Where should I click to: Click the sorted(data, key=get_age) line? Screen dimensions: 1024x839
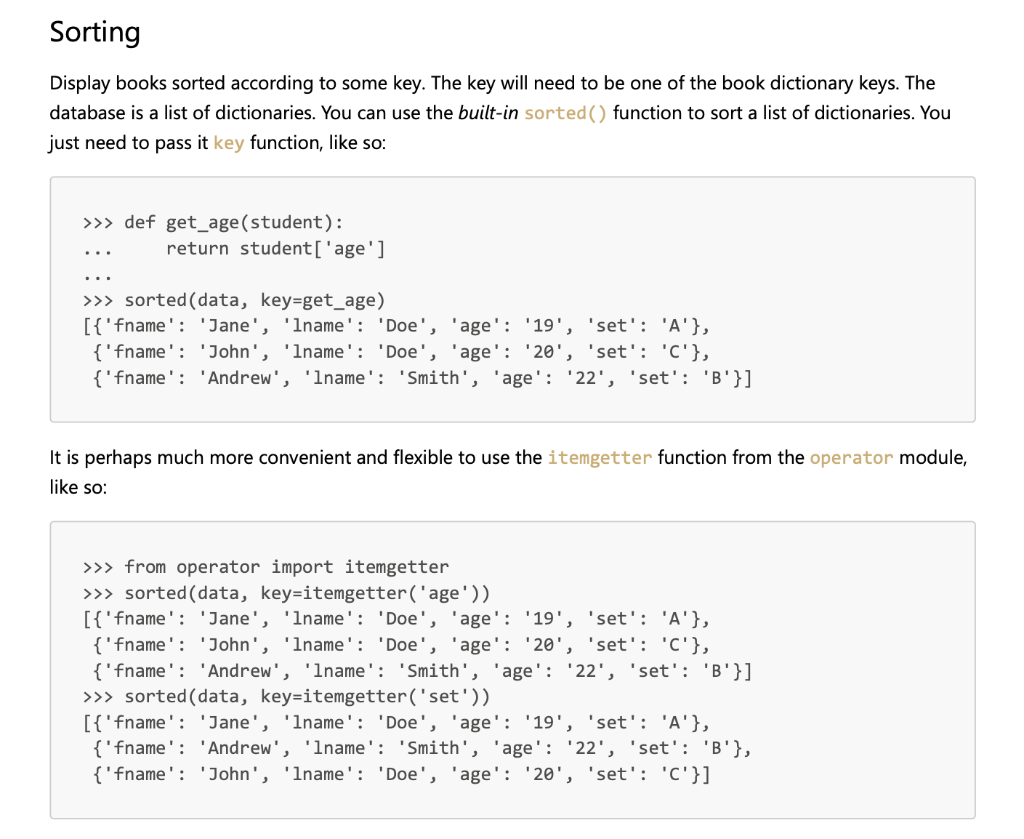[234, 300]
